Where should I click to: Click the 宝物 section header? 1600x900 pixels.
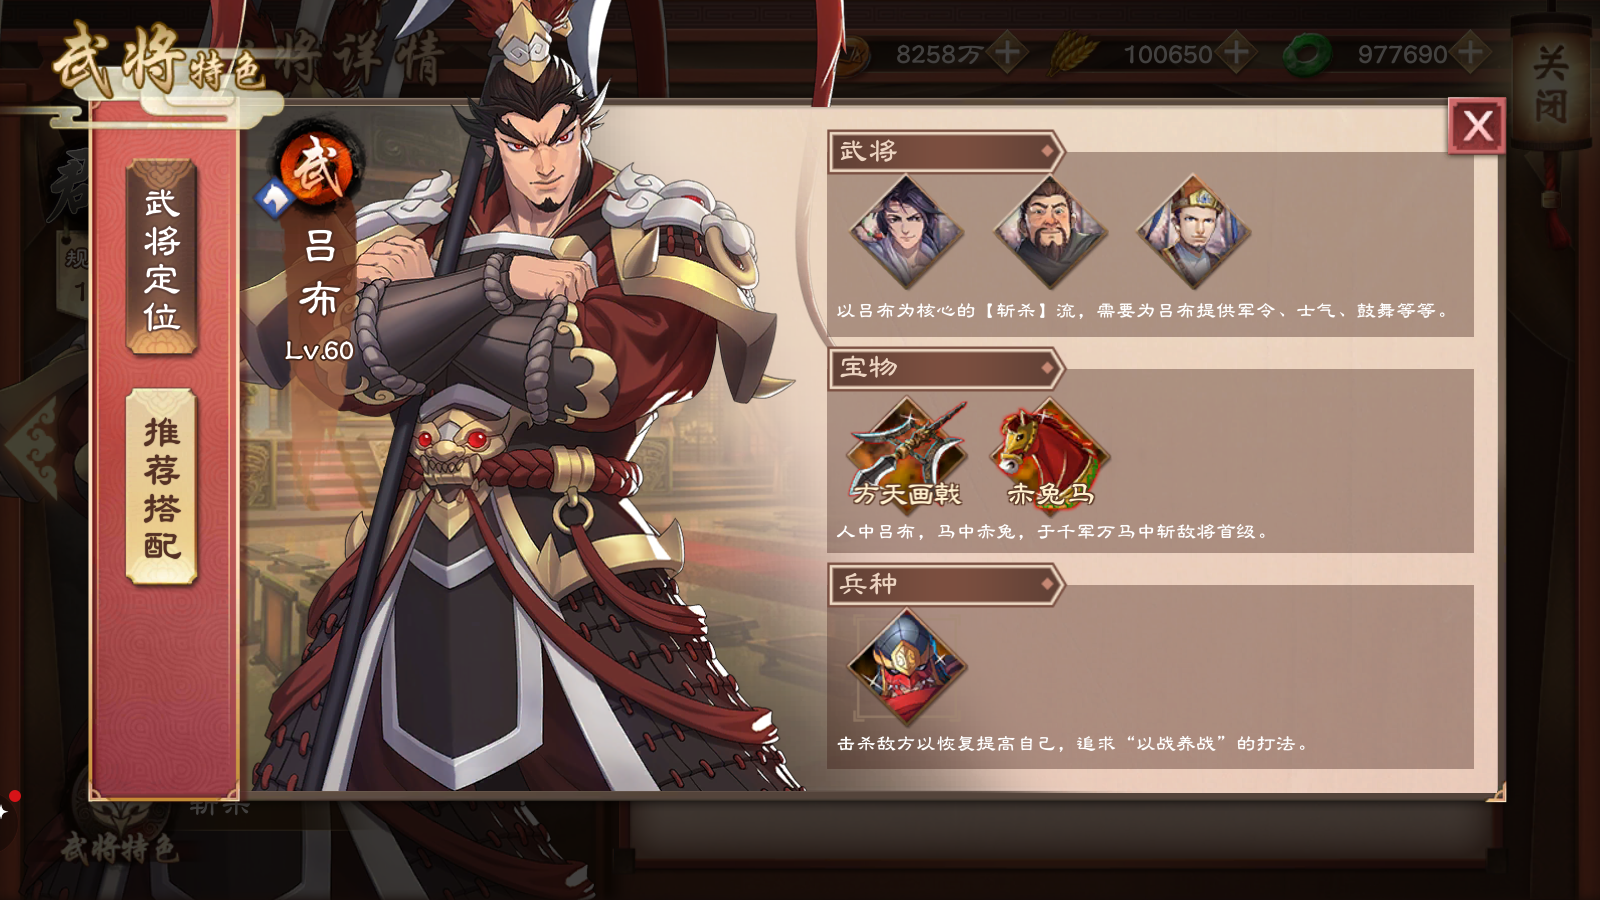pos(945,367)
